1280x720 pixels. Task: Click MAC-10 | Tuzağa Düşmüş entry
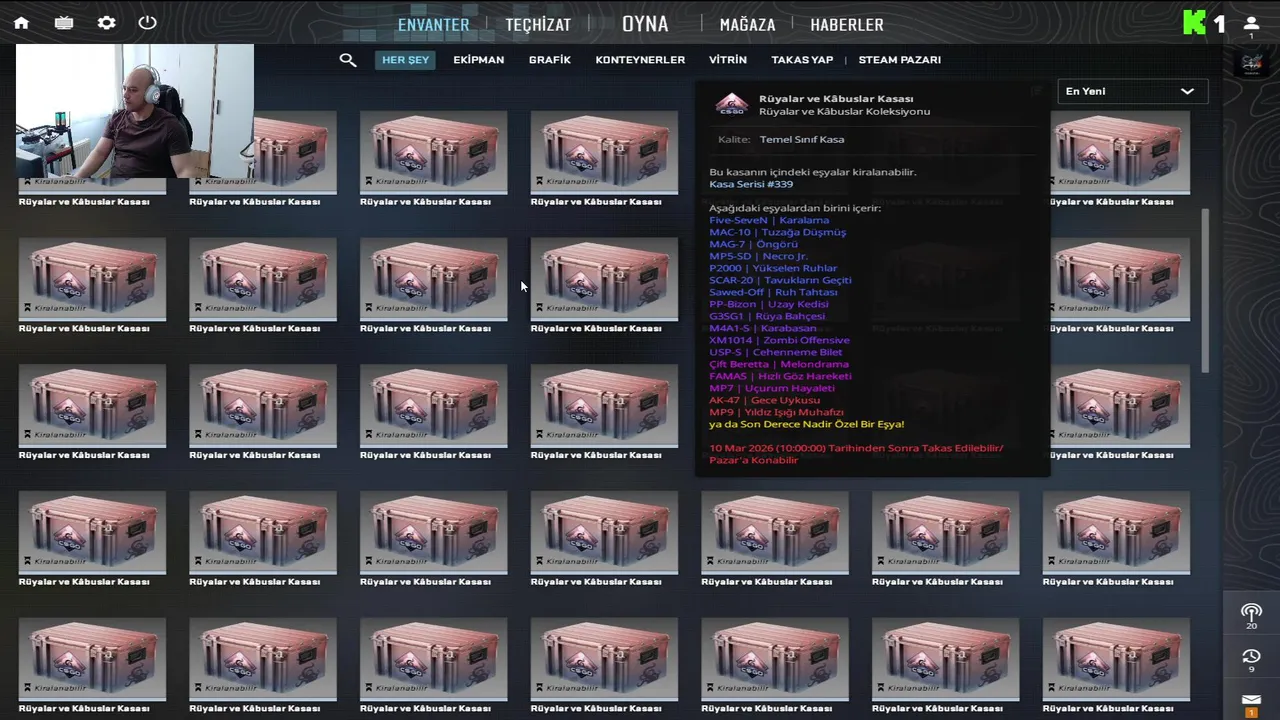coord(777,232)
